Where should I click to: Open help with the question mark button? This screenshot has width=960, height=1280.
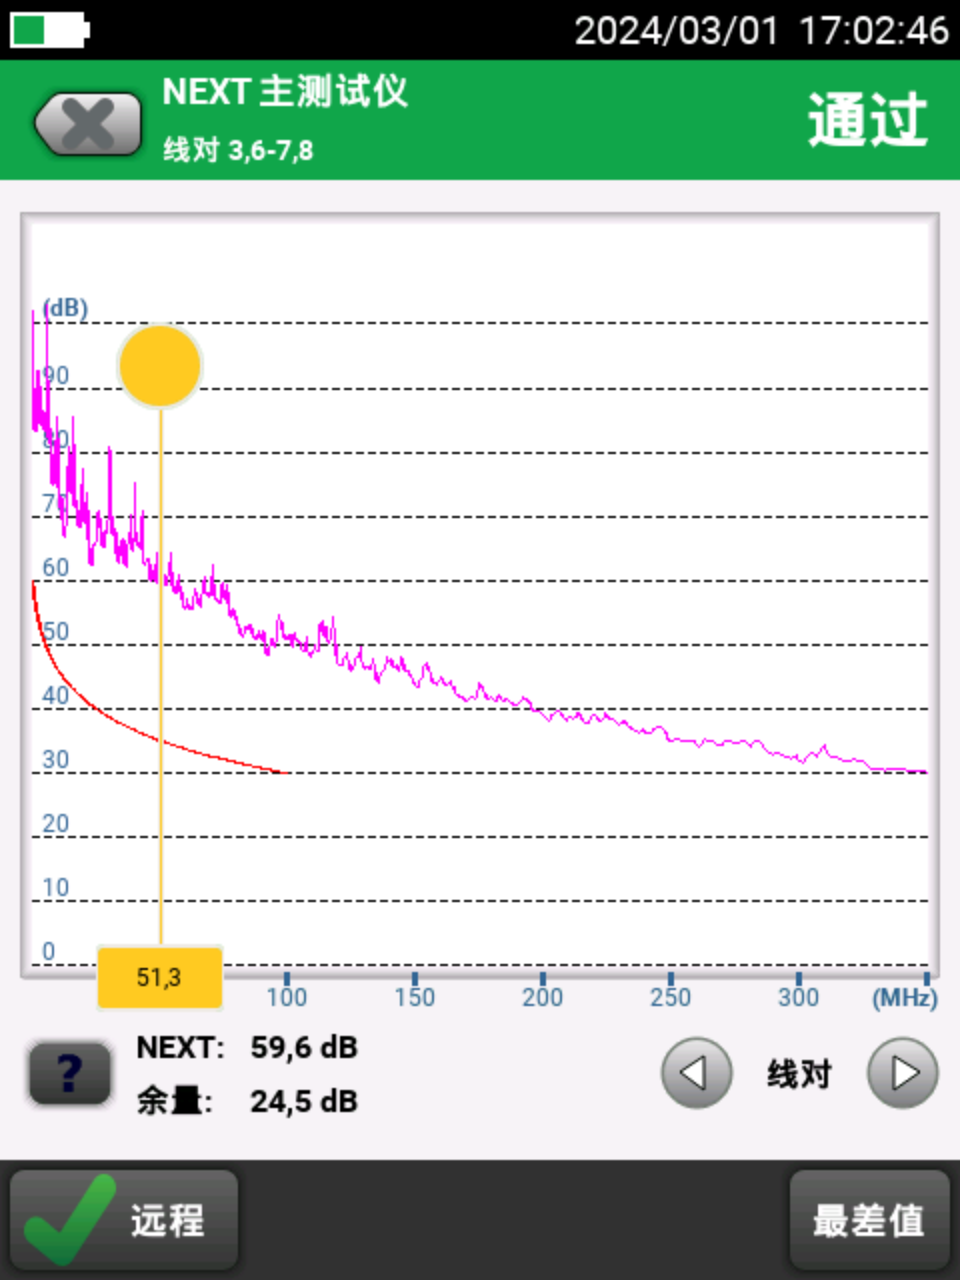[x=69, y=1074]
